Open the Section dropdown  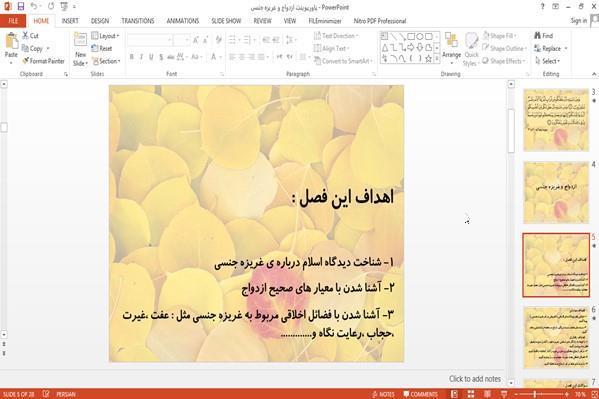(106, 61)
